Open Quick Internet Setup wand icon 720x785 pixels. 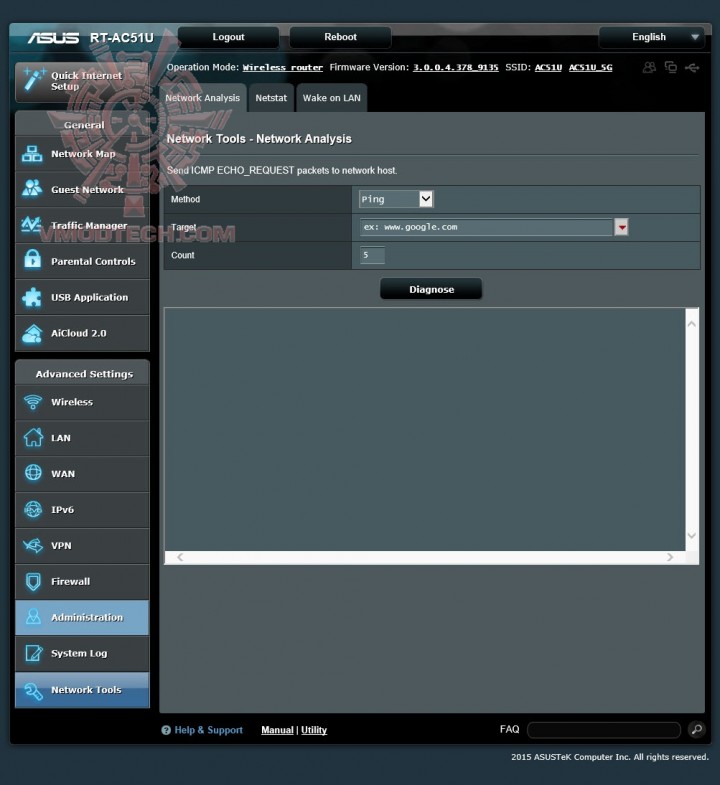33,80
